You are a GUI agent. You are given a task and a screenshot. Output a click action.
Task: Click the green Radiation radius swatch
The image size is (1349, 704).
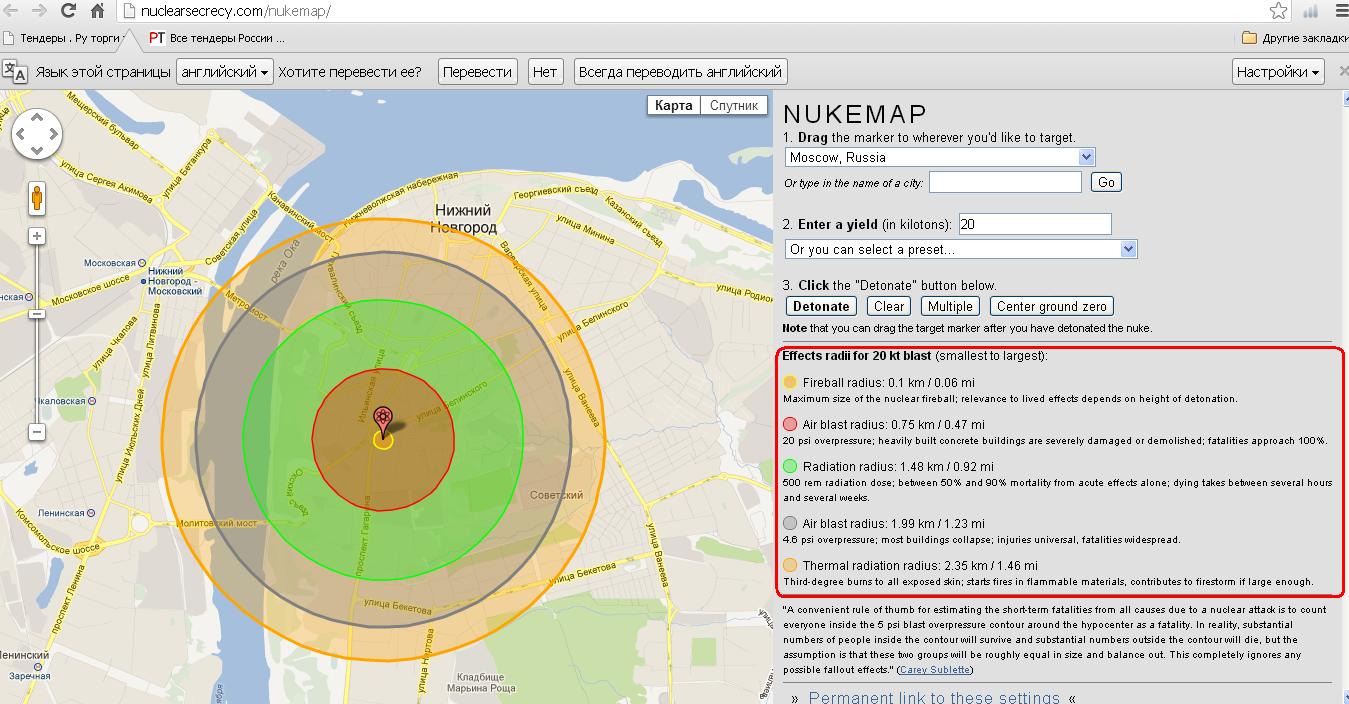[x=790, y=466]
